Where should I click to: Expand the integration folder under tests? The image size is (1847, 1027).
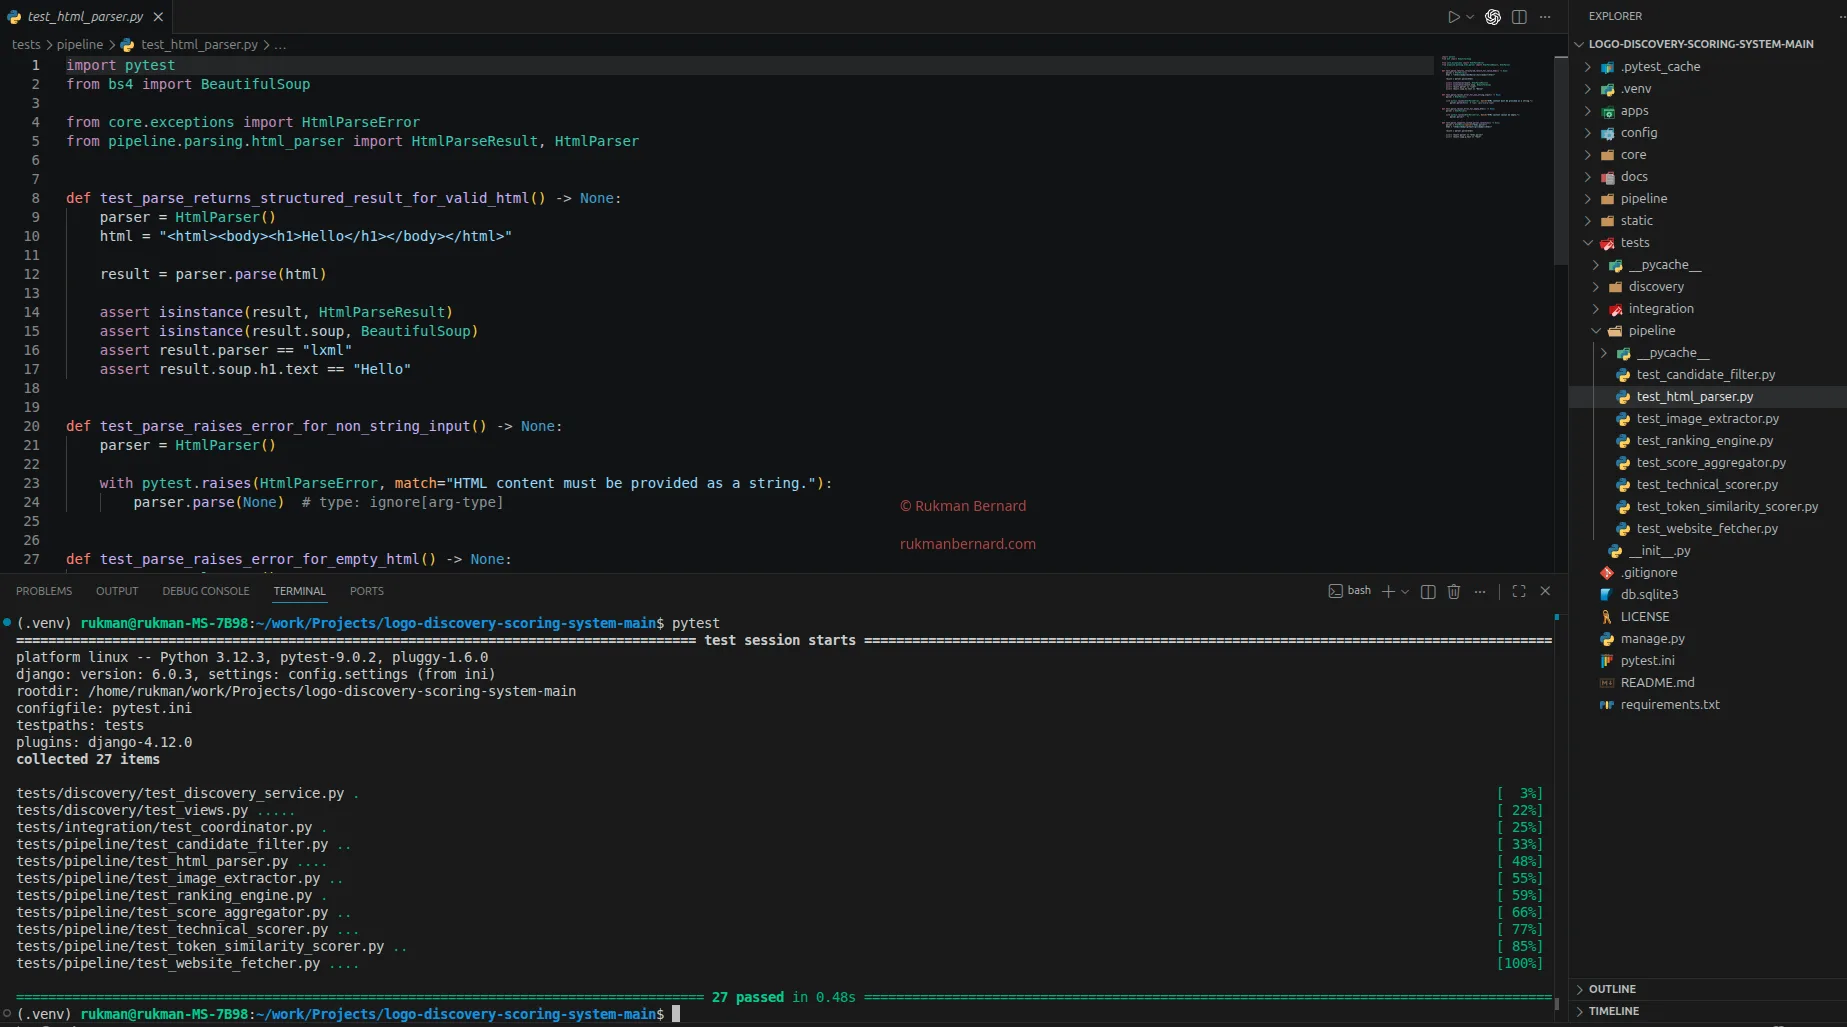(x=1708, y=309)
